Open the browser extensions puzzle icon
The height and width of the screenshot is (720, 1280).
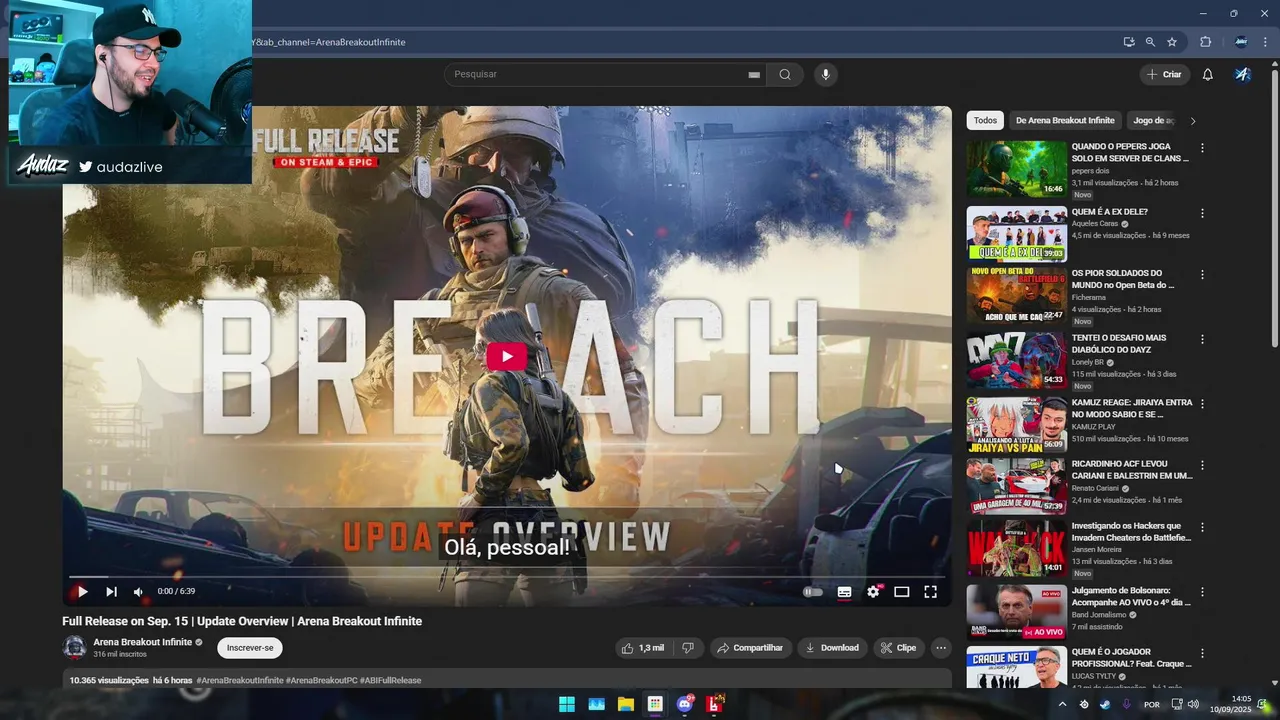click(x=1205, y=42)
